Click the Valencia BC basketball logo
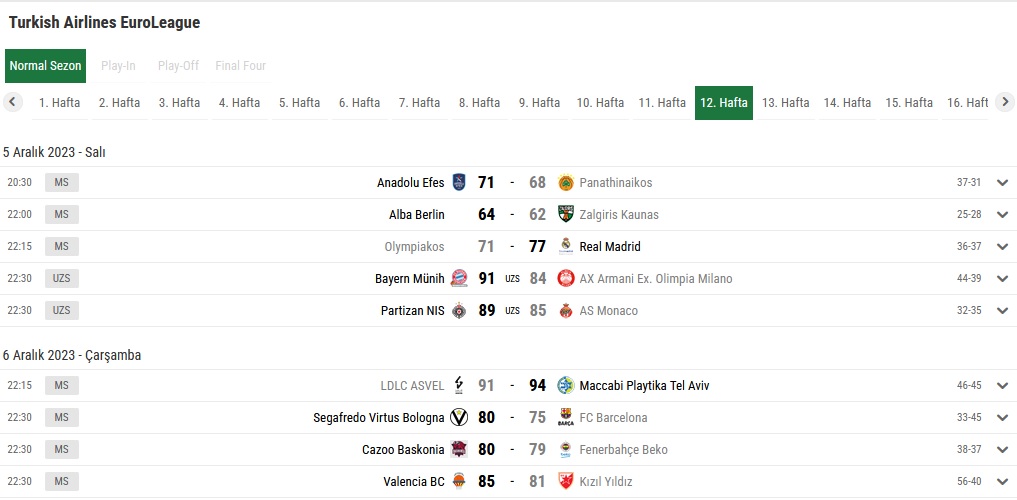 pos(459,481)
